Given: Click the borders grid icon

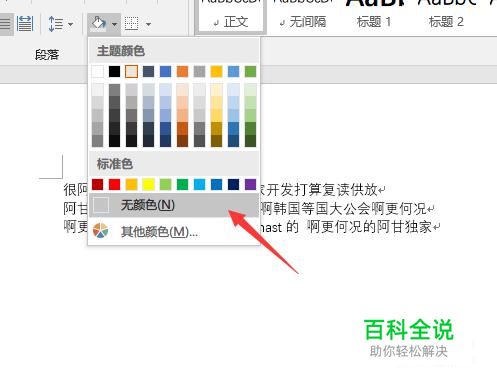Looking at the screenshot, I should 132,24.
